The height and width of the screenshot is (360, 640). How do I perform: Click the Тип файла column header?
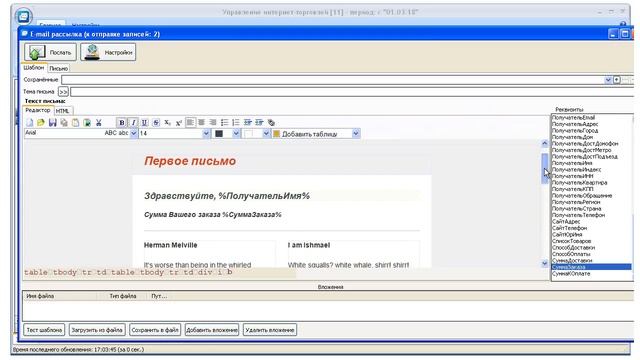point(122,296)
